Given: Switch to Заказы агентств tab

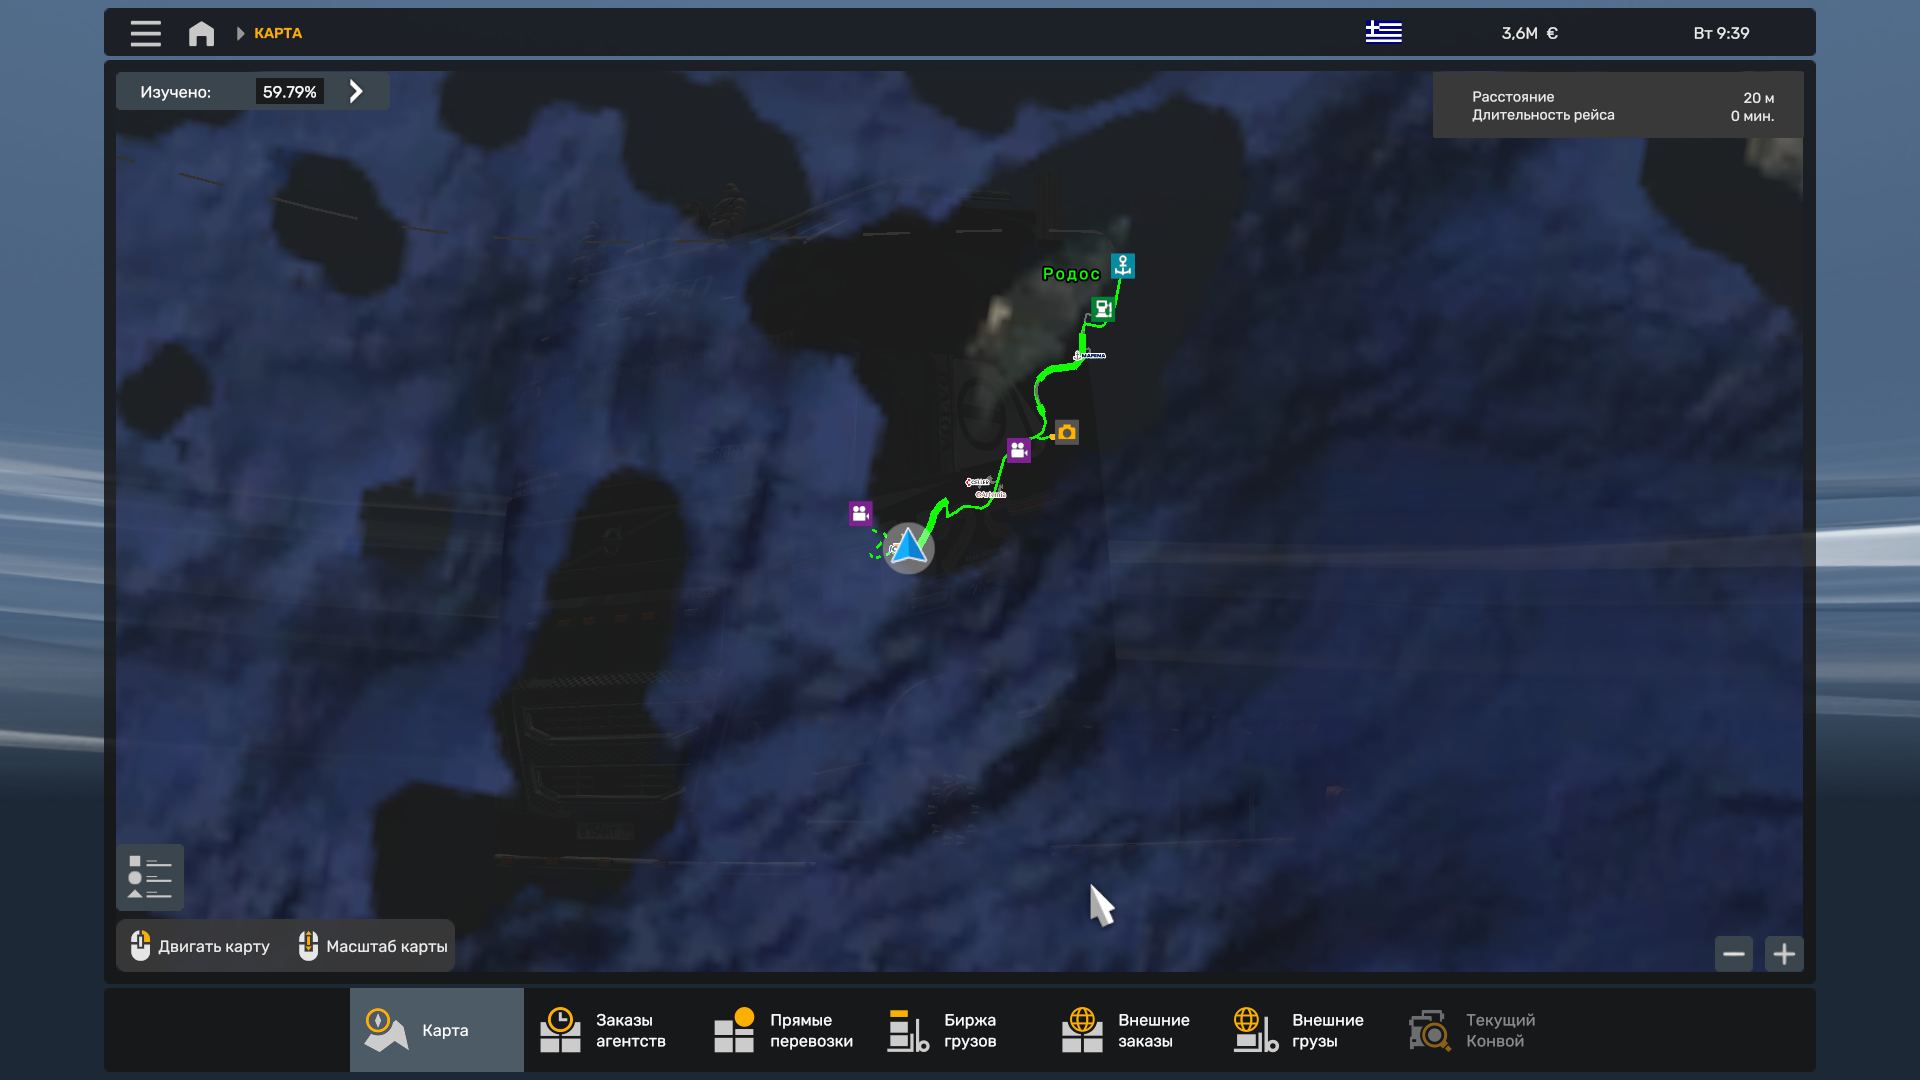Looking at the screenshot, I should click(x=610, y=1030).
